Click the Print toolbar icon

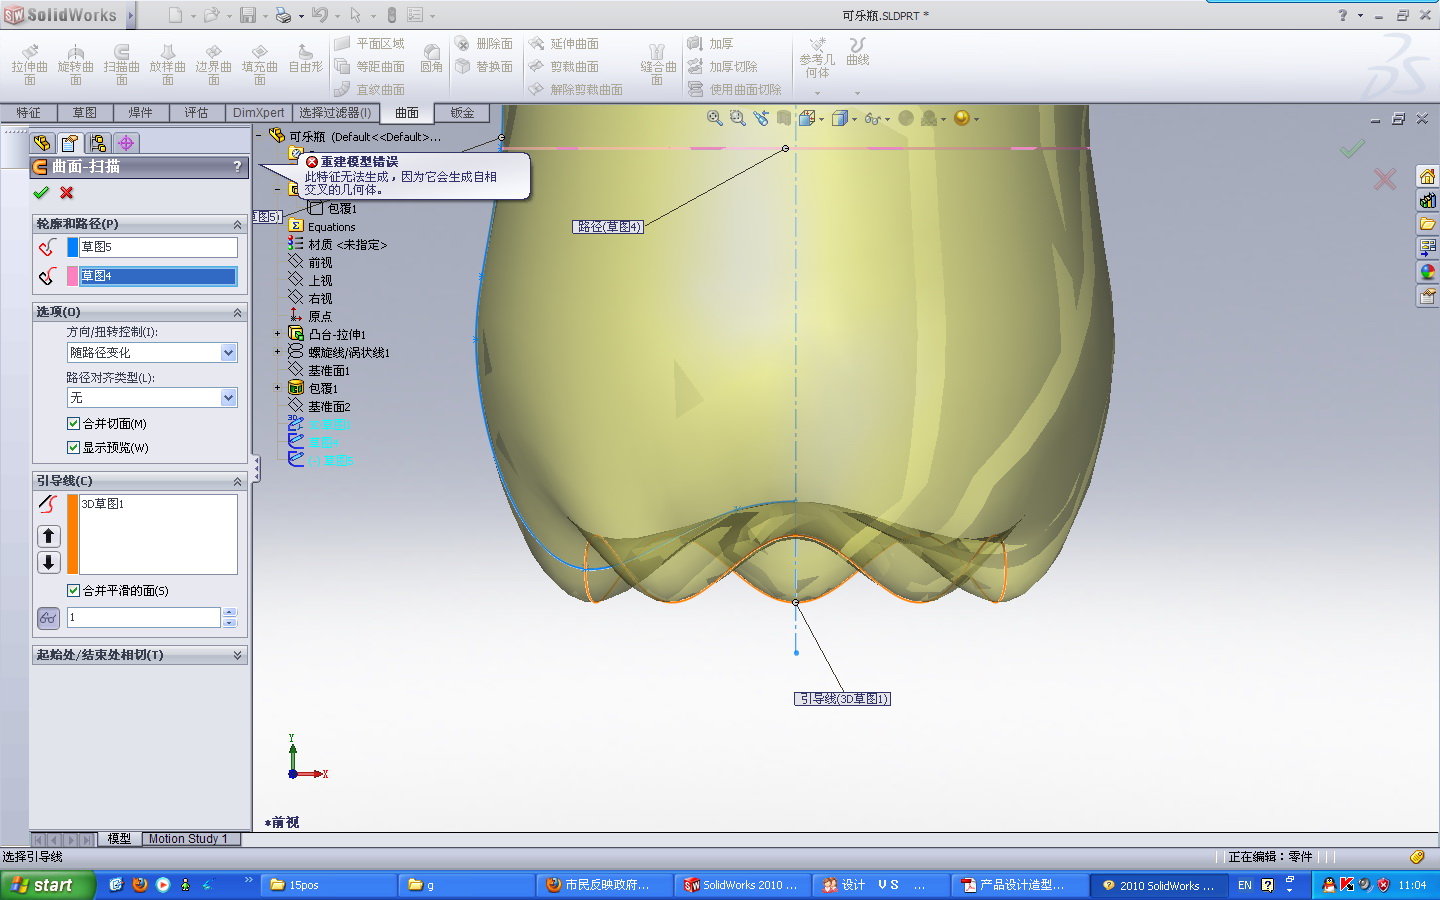pyautogui.click(x=283, y=15)
